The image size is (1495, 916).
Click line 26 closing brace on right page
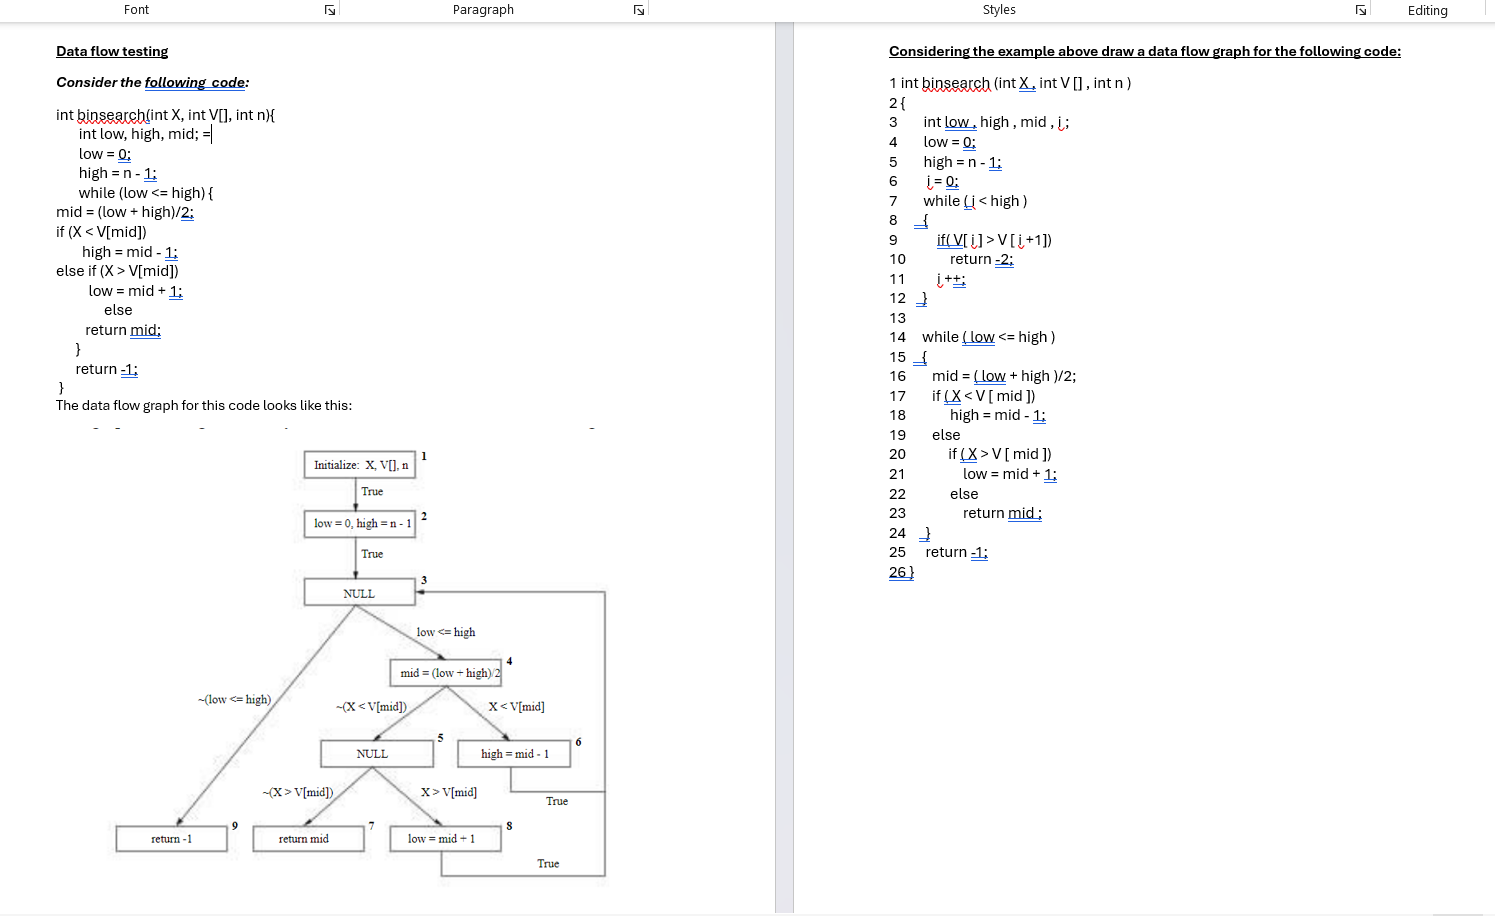[899, 571]
